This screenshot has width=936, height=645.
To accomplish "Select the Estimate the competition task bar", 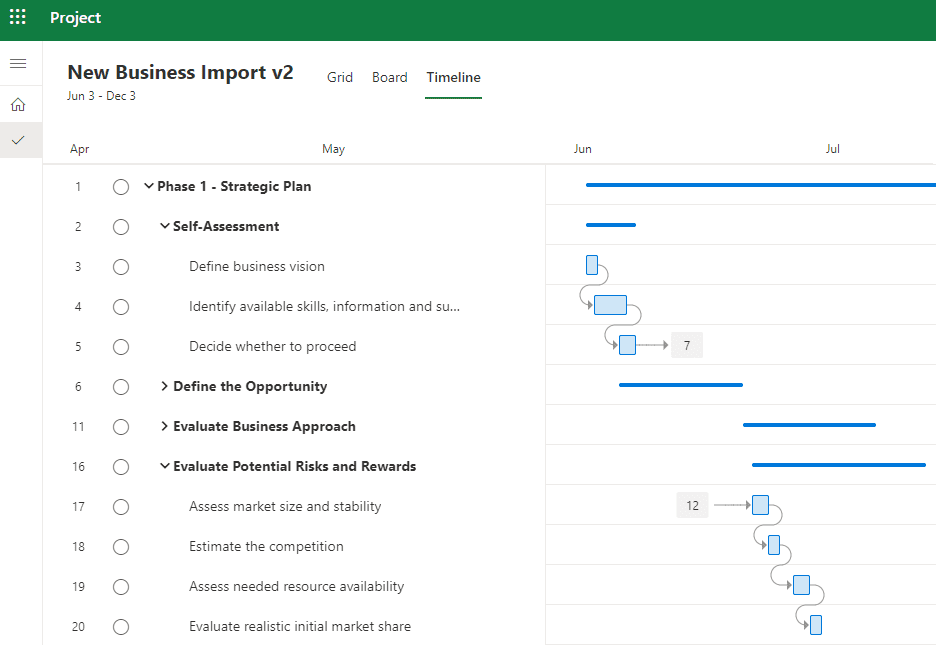I will [774, 545].
